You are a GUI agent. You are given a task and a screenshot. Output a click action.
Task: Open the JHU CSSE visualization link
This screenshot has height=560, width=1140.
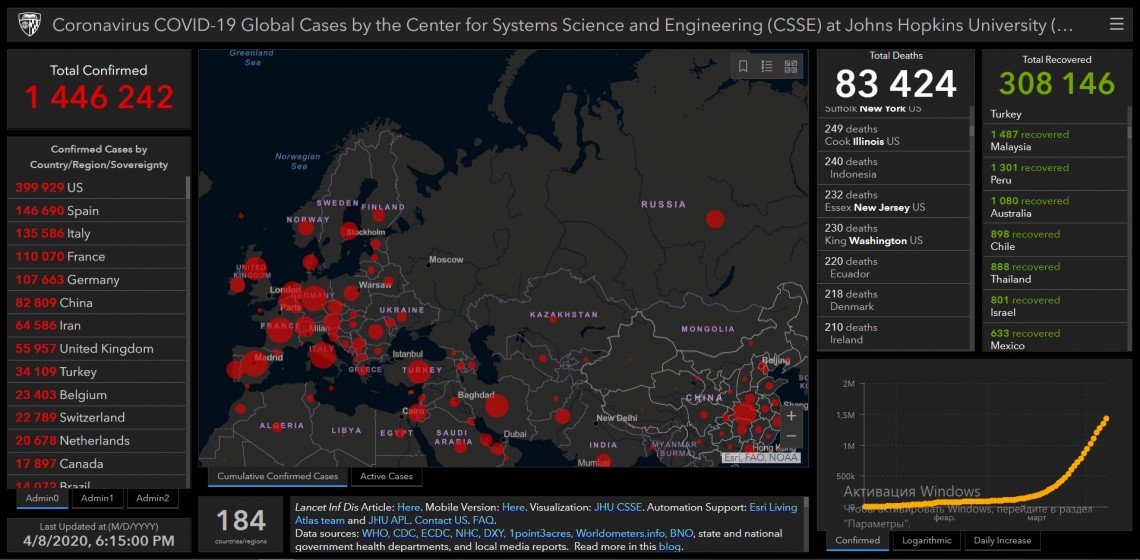click(x=617, y=507)
